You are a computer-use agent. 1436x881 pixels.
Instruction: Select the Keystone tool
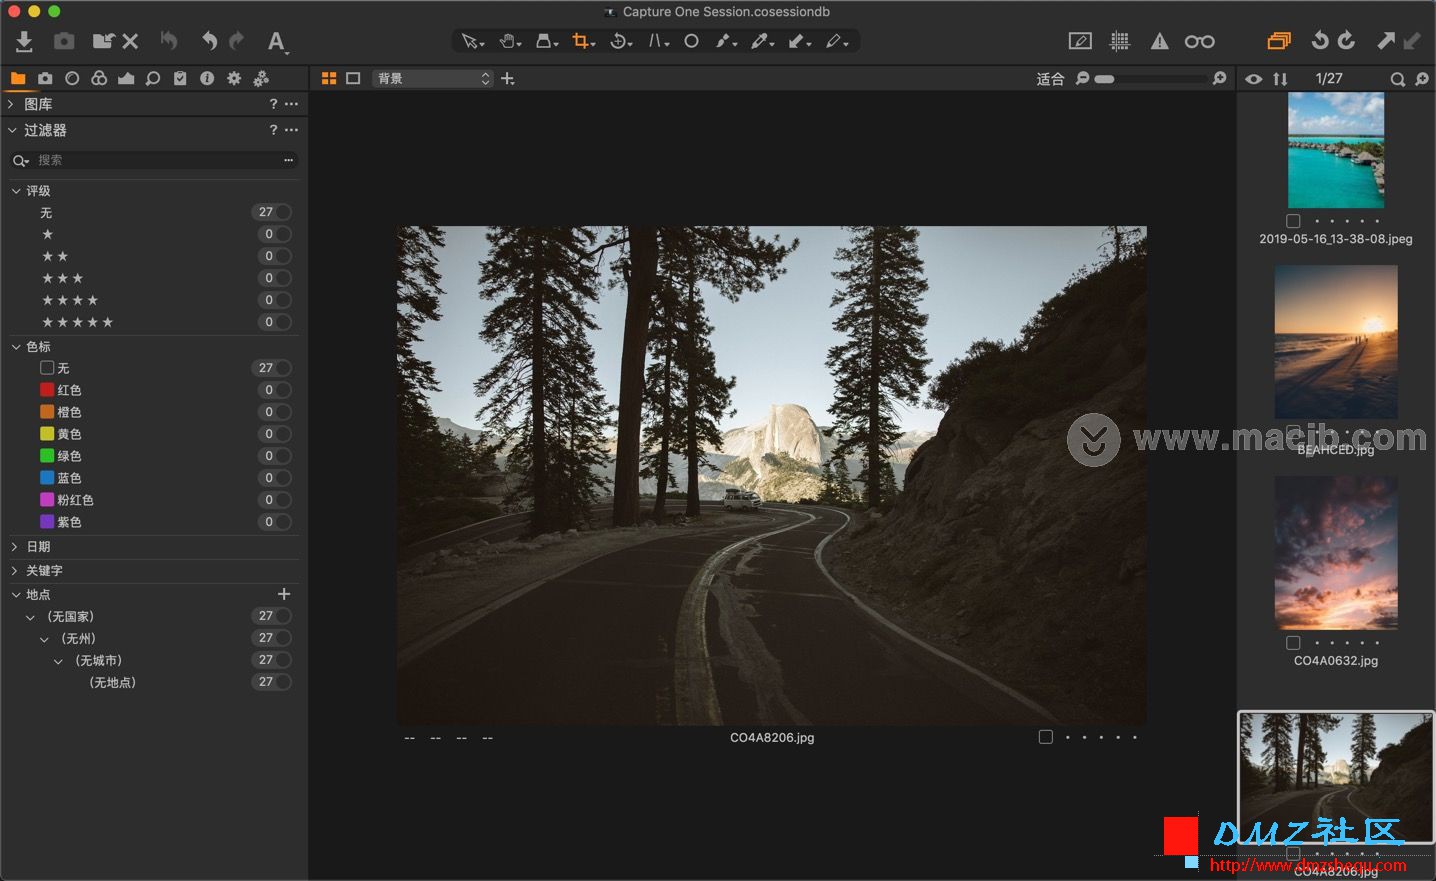658,41
